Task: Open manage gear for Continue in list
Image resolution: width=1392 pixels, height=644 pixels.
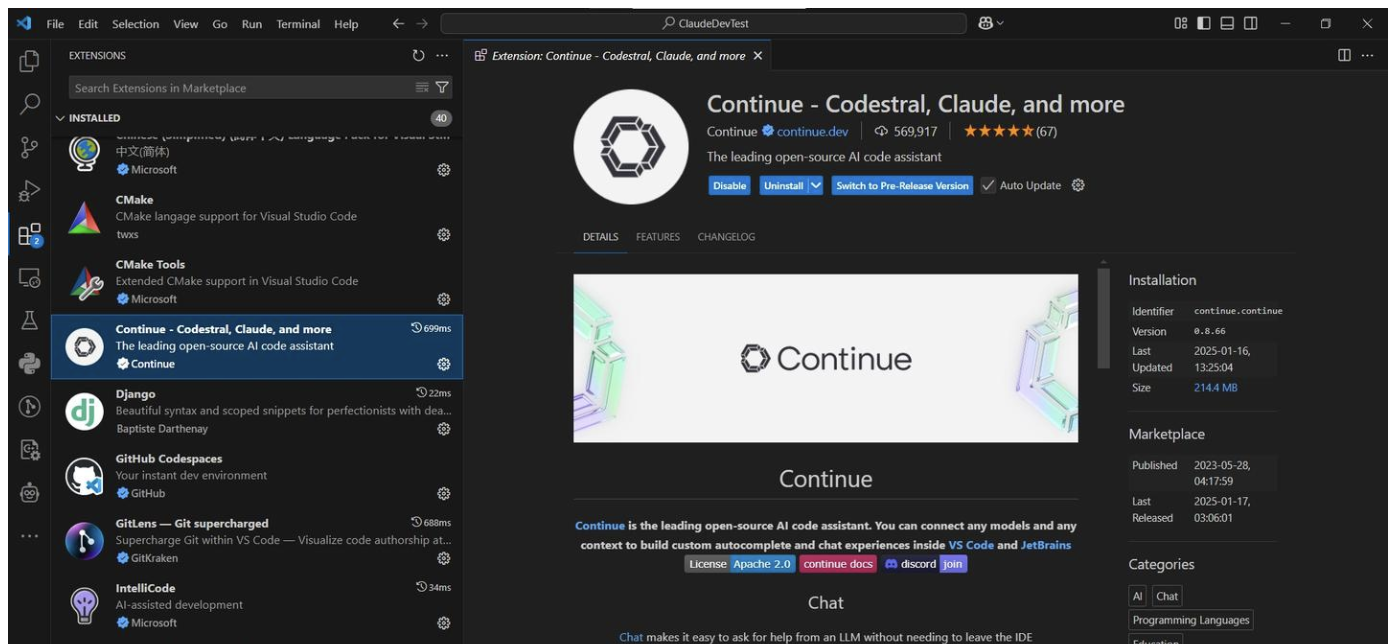Action: (x=444, y=364)
